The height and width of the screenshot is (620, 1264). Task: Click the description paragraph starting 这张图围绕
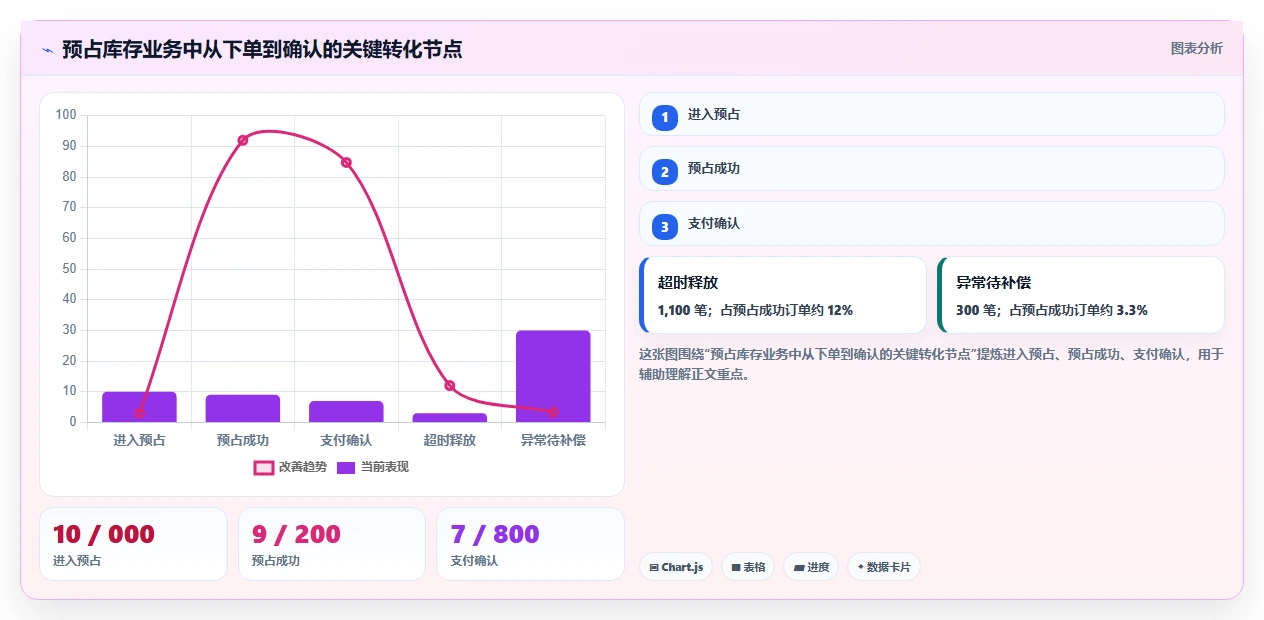(931, 364)
